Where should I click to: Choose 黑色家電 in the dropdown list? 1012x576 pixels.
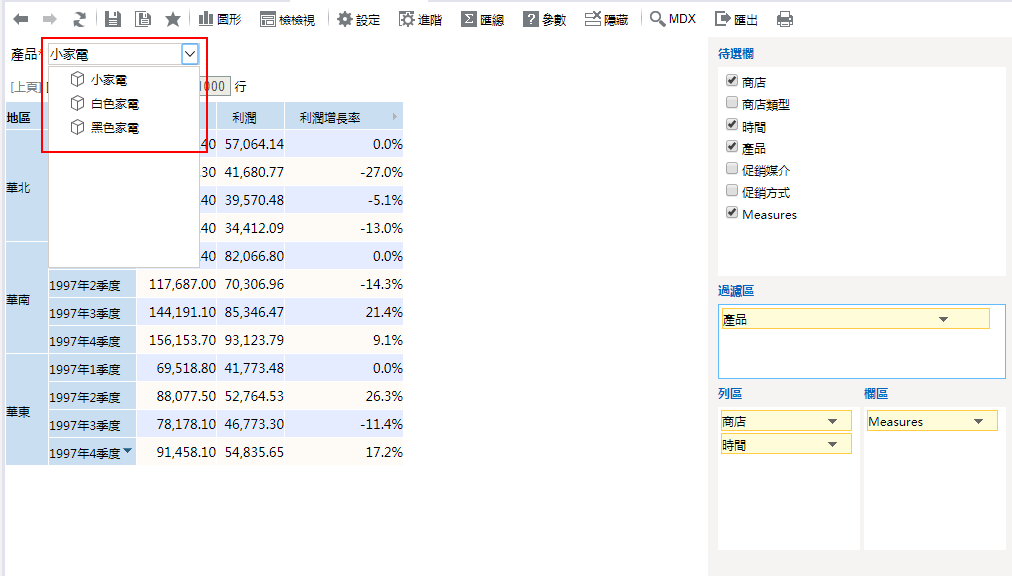114,128
